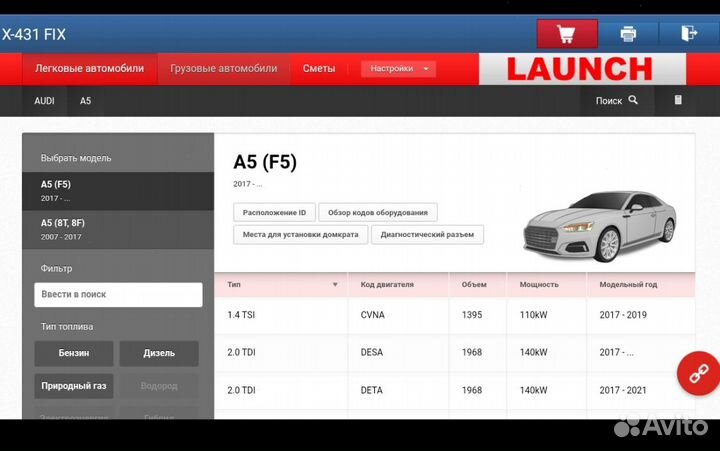The image size is (720, 451).
Task: Select A5 breadcrumb item
Action: 85,101
